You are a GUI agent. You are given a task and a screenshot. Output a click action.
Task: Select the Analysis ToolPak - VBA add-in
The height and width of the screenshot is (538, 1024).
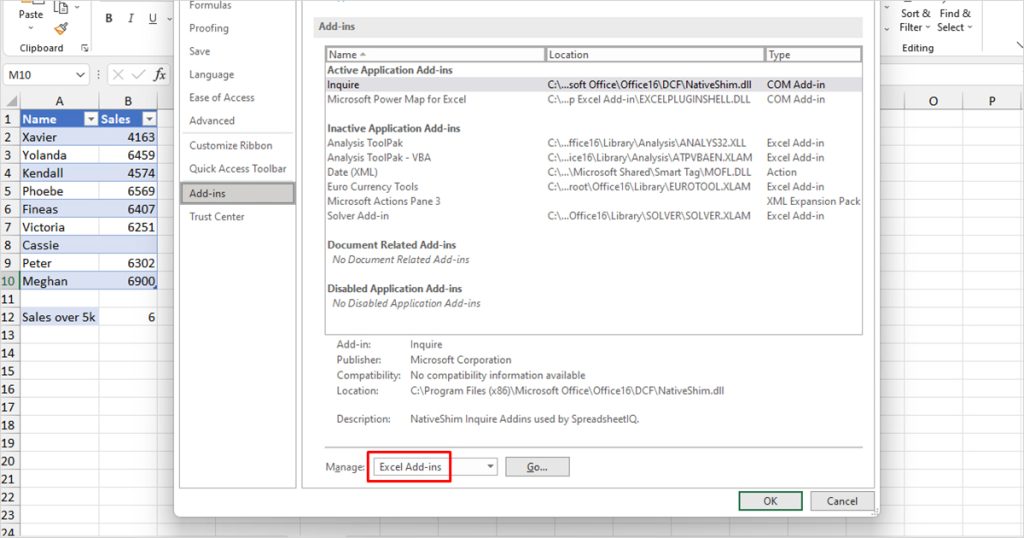tap(594, 157)
